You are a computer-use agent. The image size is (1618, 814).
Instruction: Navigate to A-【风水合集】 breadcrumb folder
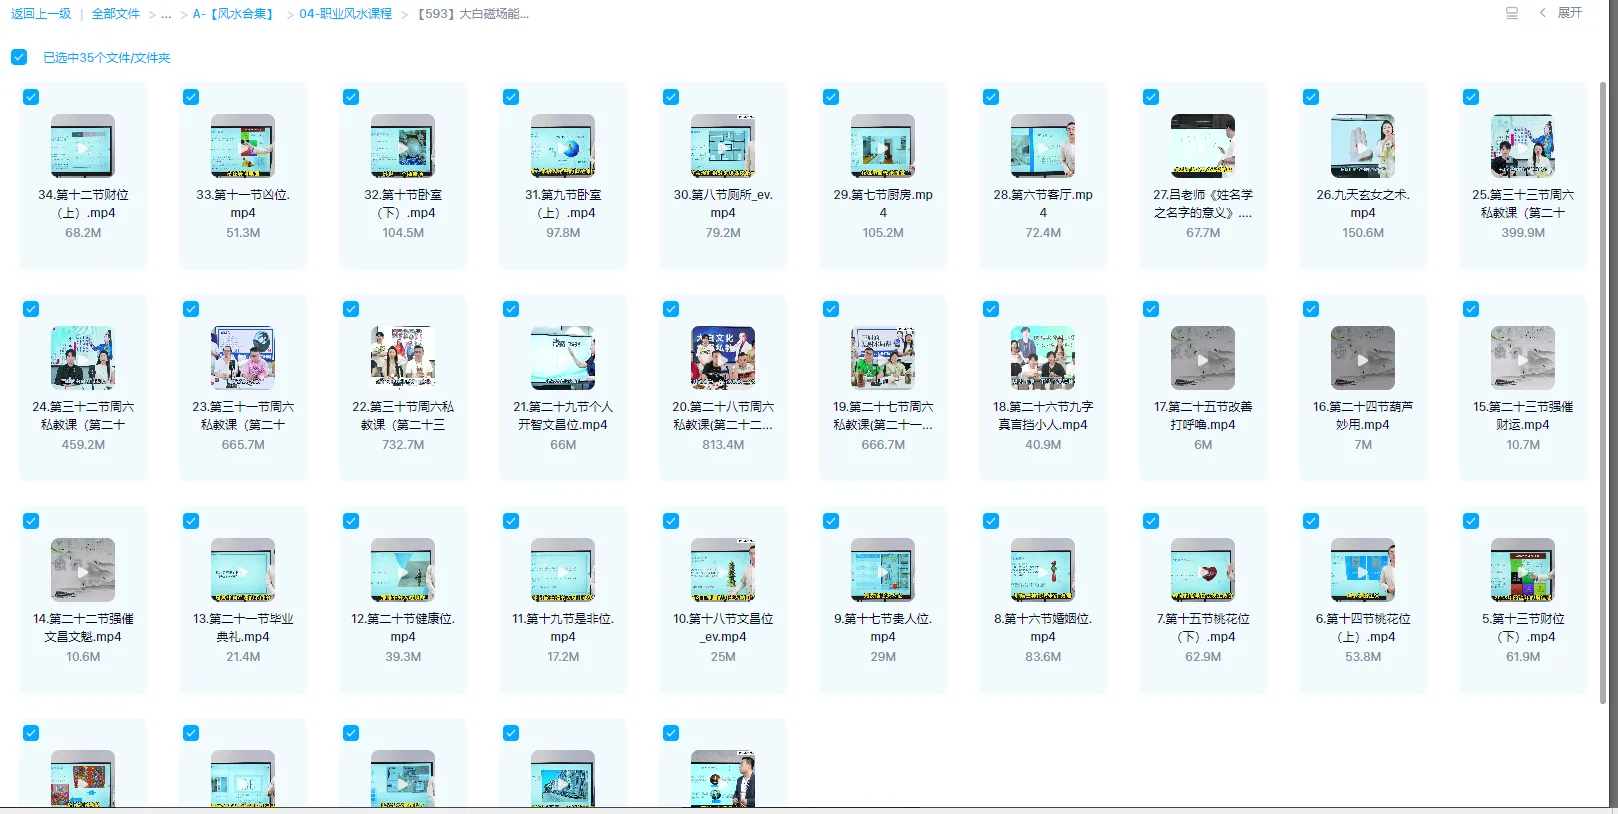tap(234, 14)
